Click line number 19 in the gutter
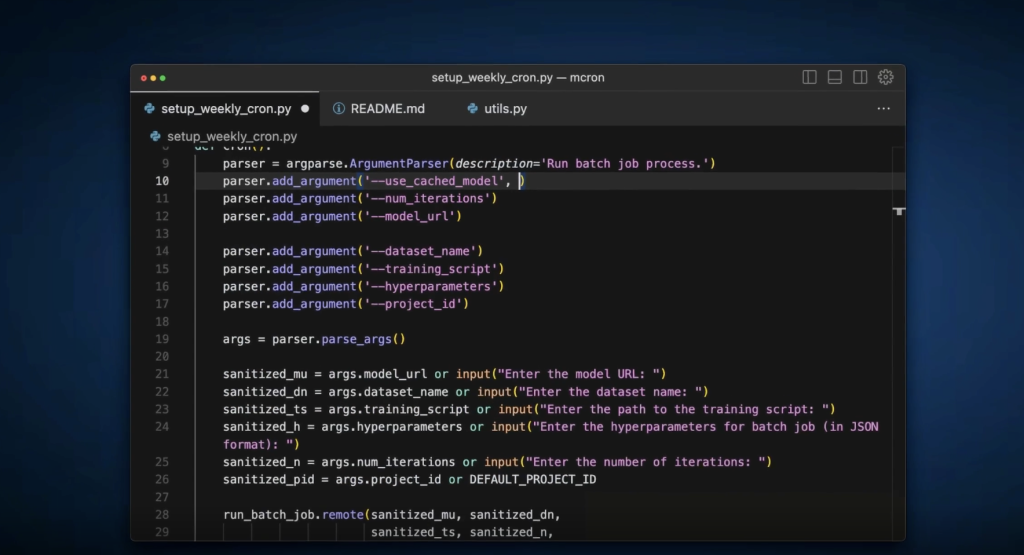 (x=162, y=339)
